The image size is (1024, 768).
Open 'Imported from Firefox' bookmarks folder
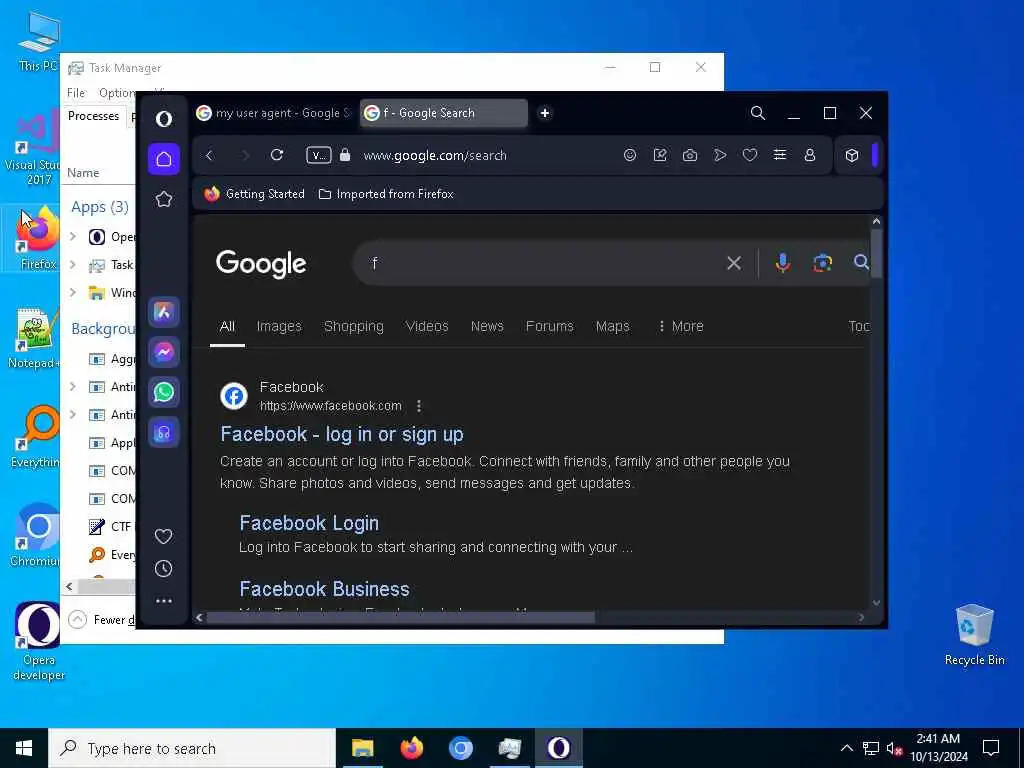[x=386, y=194]
